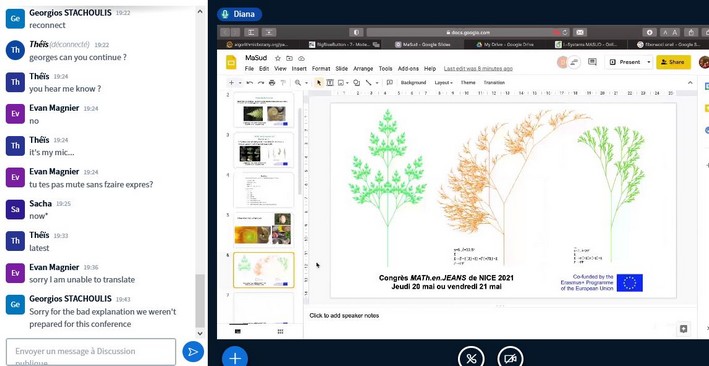The image size is (709, 366).
Task: Click the zoom magnifier tool
Action: (298, 83)
